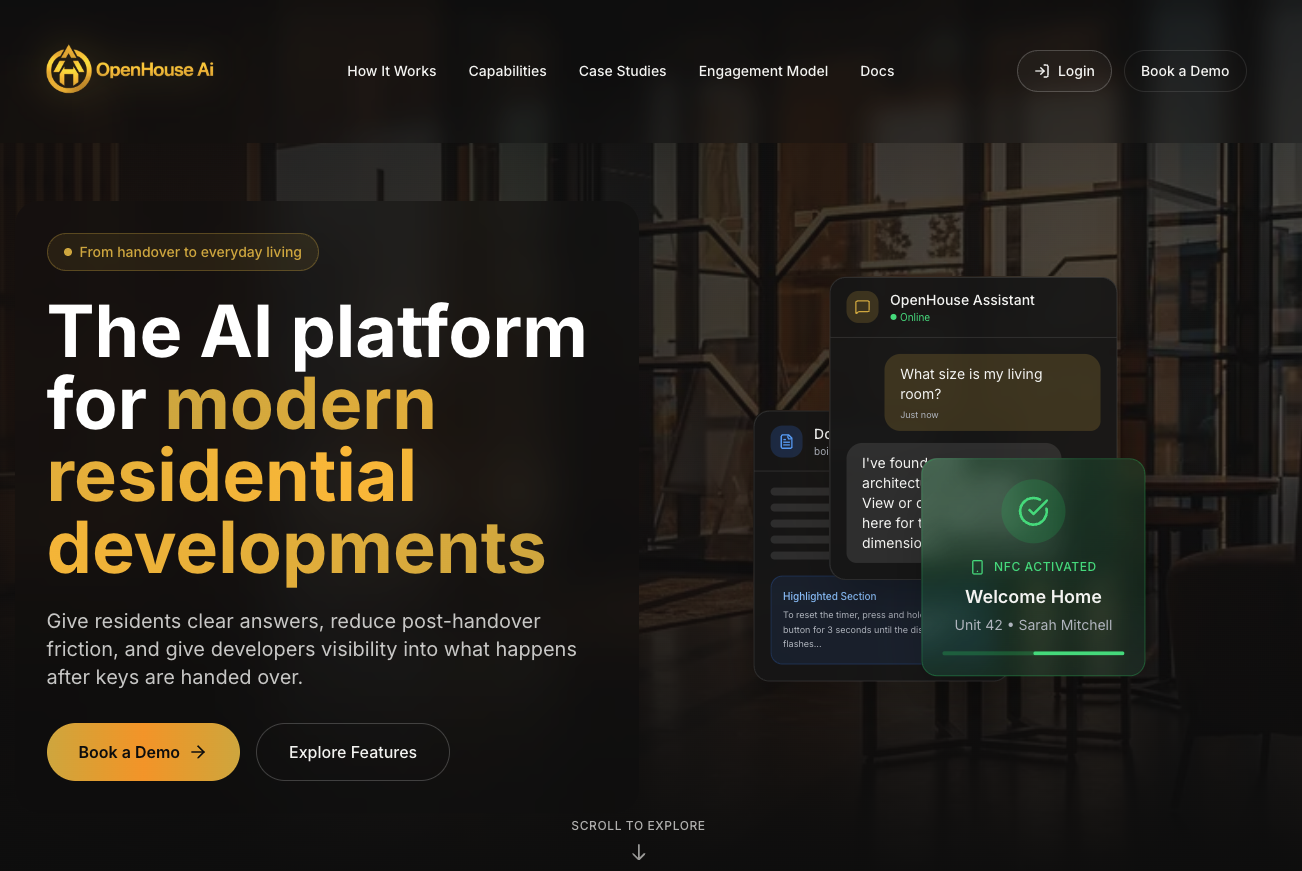Click the blue document icon on the document card

tap(787, 441)
